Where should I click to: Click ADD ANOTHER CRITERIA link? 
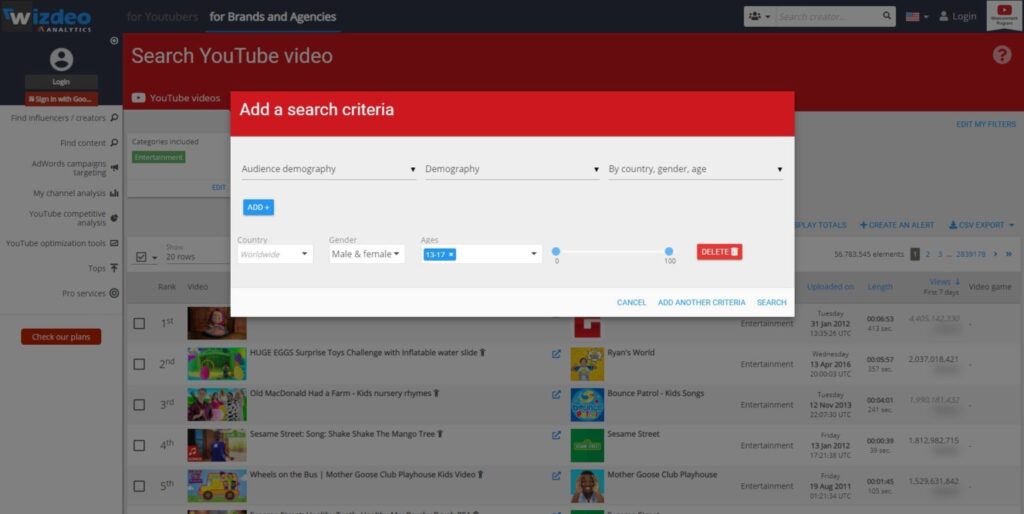[701, 302]
